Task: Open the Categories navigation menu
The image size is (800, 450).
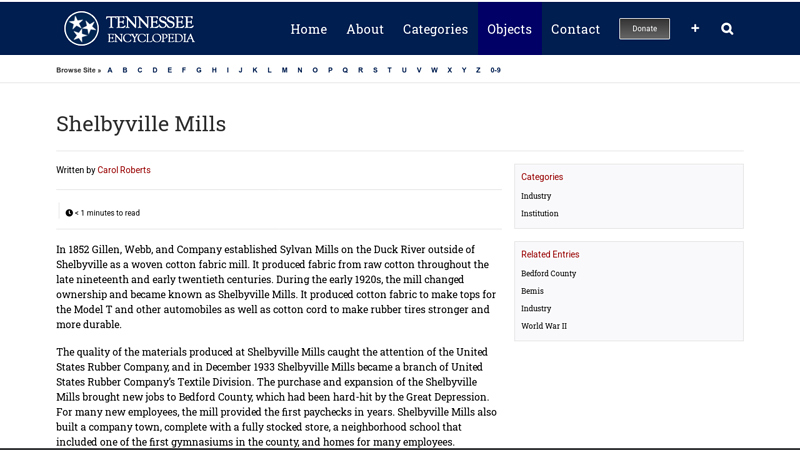Action: coord(435,29)
